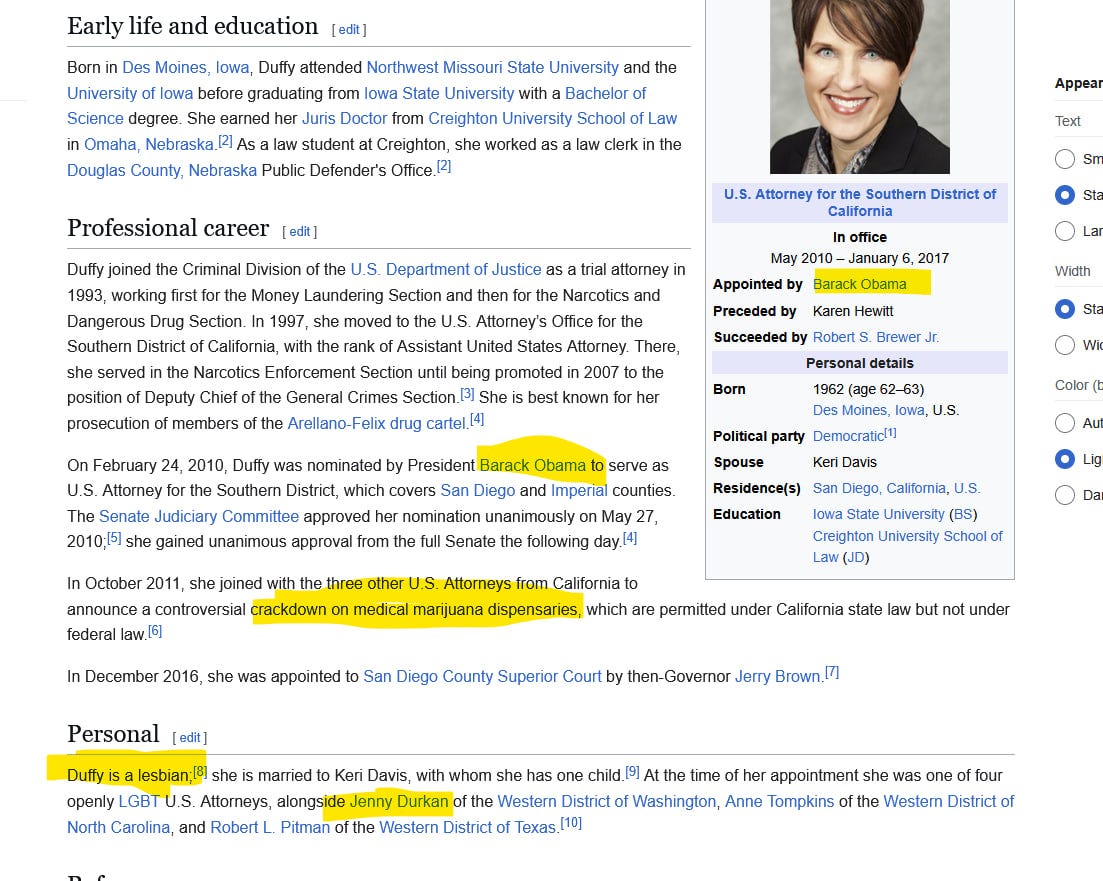Screen dimensions: 1103x881
Task: Click citation [8] after lesbian
Action: (x=200, y=771)
